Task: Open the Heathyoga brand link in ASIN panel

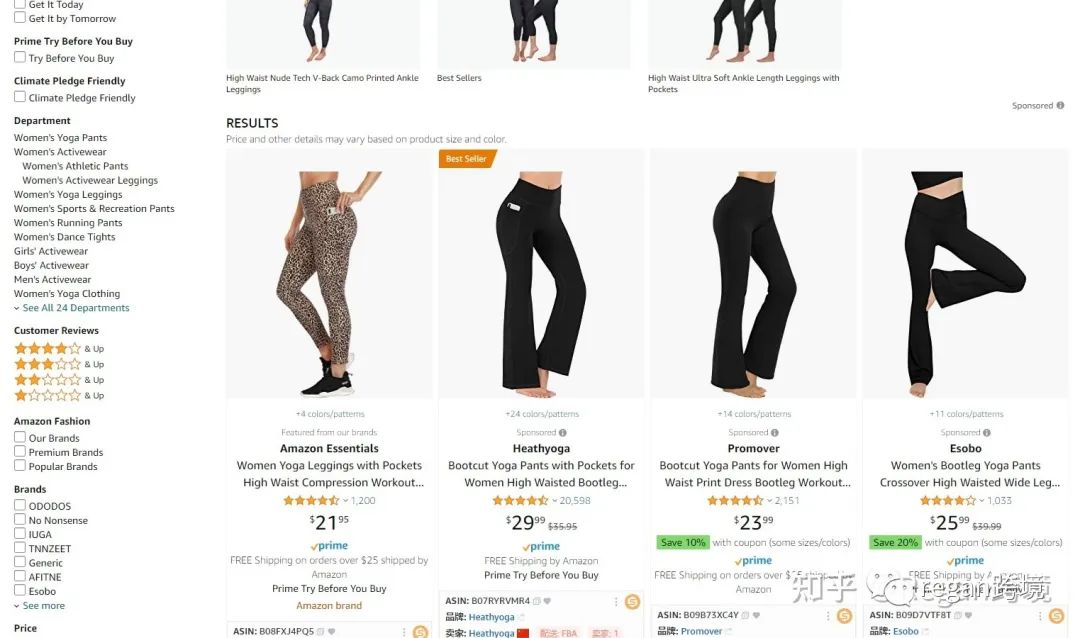Action: point(491,617)
